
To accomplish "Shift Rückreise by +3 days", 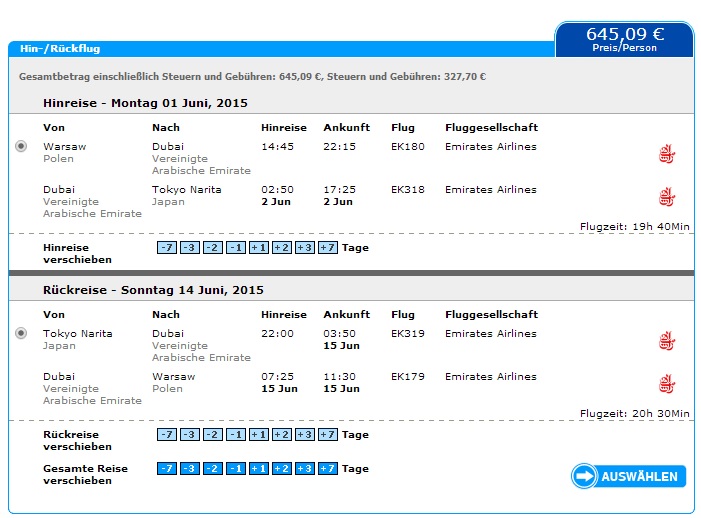I will click(x=305, y=434).
